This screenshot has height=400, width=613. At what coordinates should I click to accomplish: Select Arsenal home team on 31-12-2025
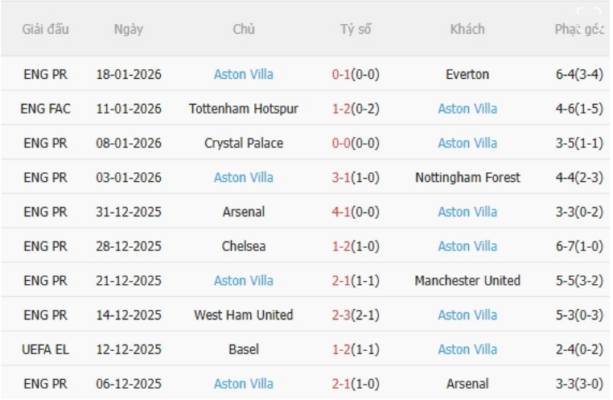point(243,212)
